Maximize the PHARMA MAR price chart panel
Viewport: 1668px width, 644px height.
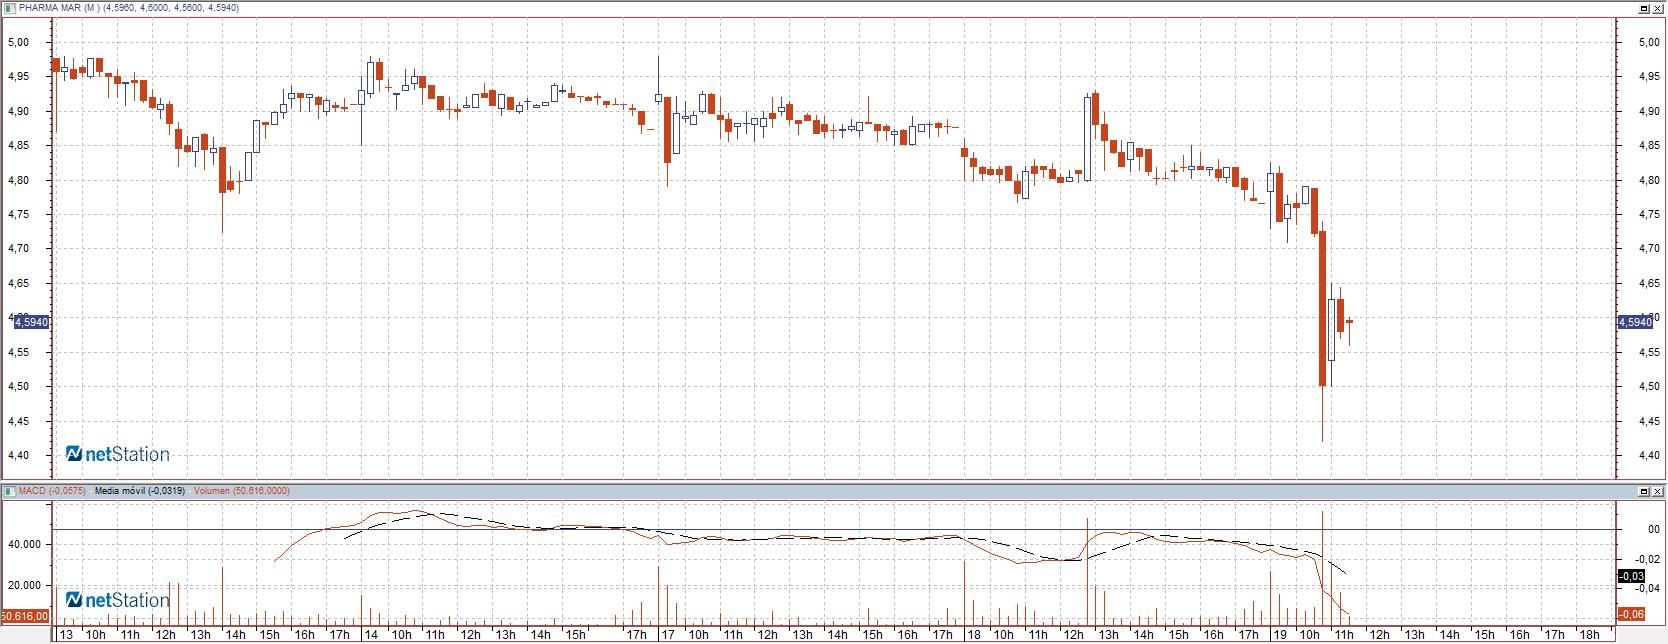pyautogui.click(x=1645, y=8)
